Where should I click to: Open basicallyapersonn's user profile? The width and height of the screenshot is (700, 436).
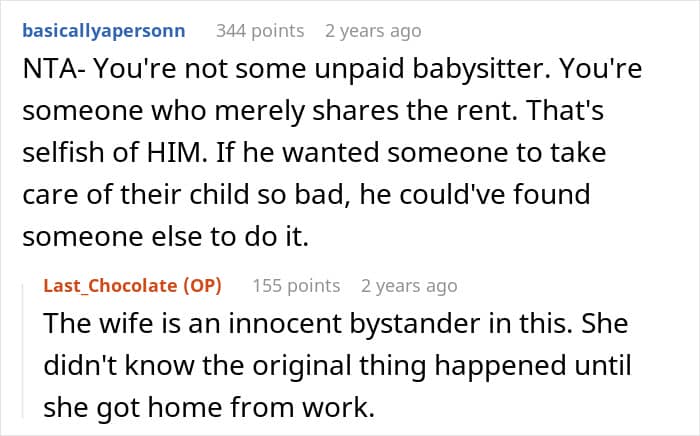tap(104, 31)
